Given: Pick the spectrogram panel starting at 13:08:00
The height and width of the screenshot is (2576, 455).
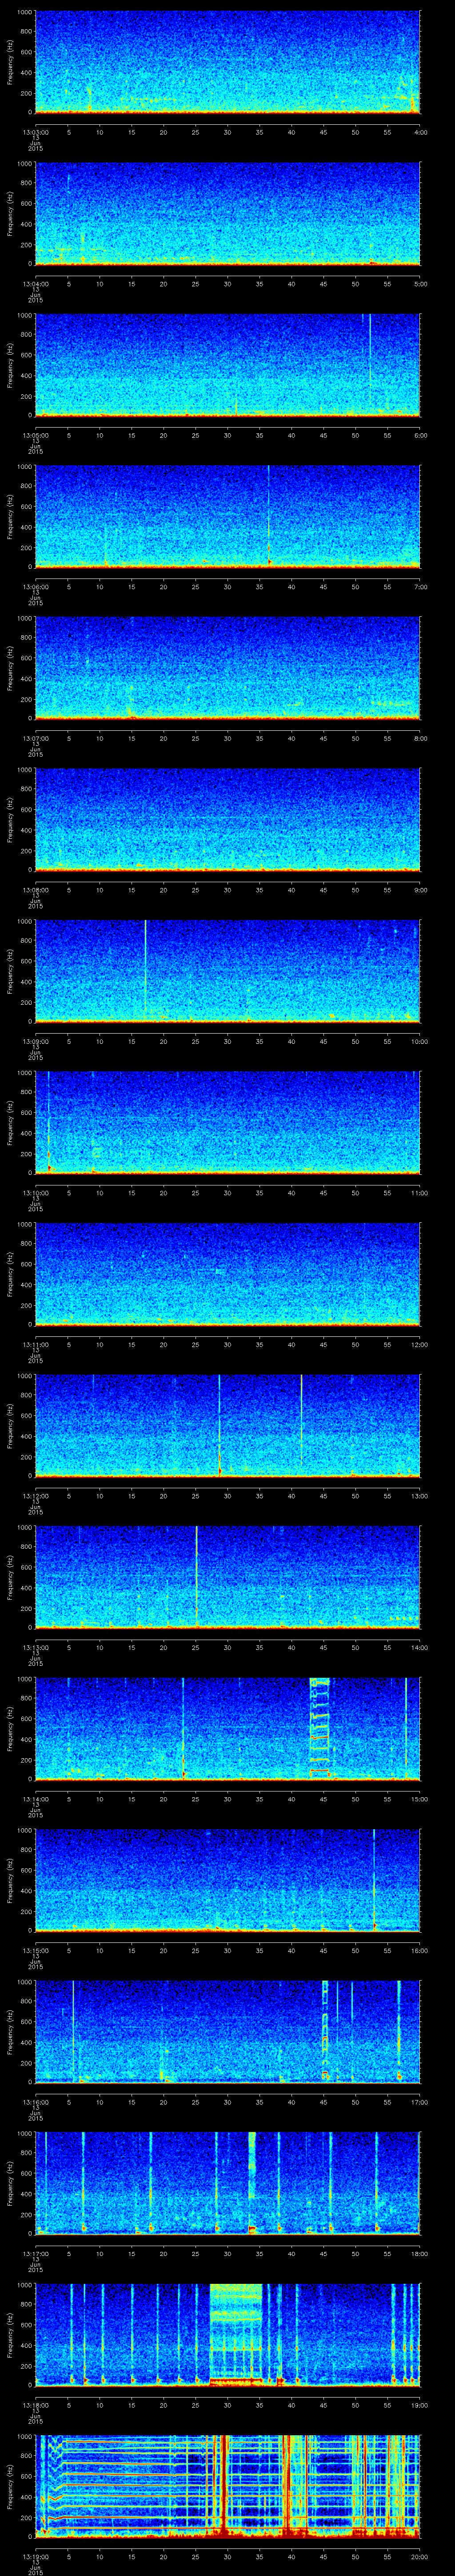Looking at the screenshot, I should click(x=228, y=820).
